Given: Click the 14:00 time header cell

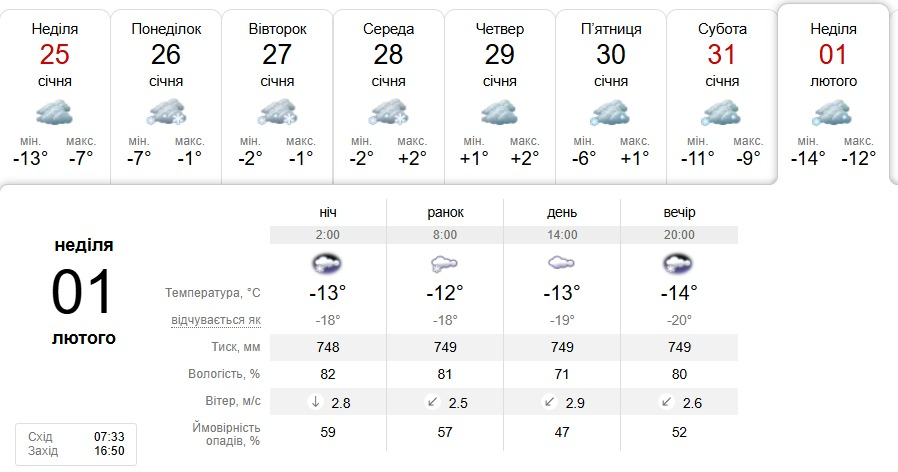Looking at the screenshot, I should [x=562, y=235].
